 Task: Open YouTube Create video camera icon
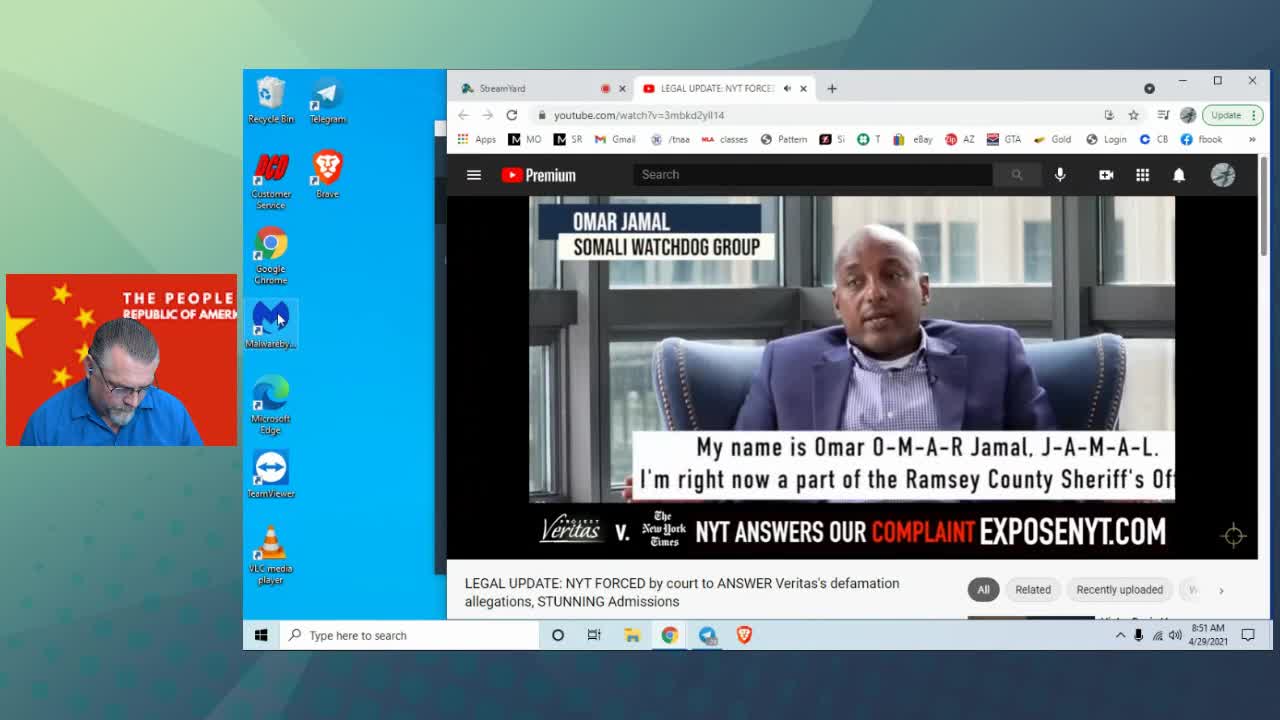[1106, 175]
